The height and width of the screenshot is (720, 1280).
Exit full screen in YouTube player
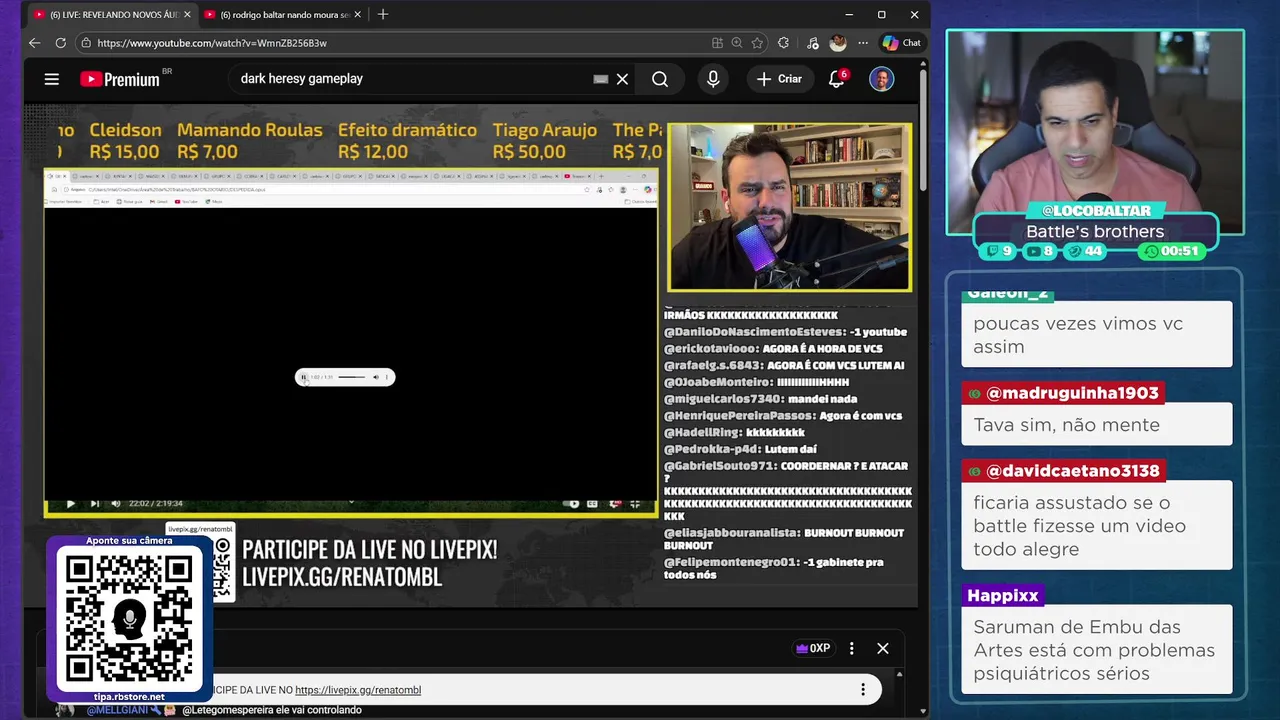[635, 503]
